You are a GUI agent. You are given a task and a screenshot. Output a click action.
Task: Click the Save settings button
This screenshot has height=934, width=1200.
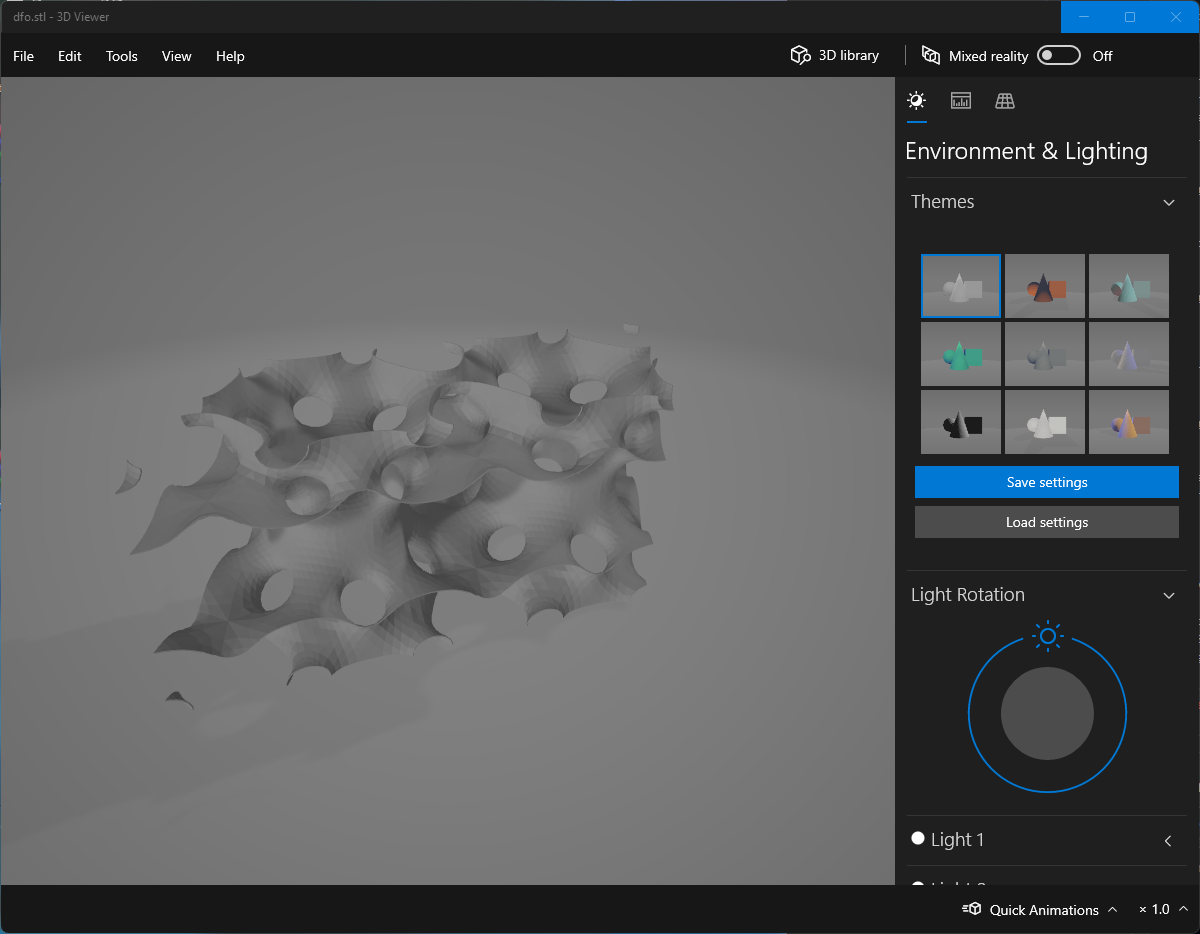1047,482
